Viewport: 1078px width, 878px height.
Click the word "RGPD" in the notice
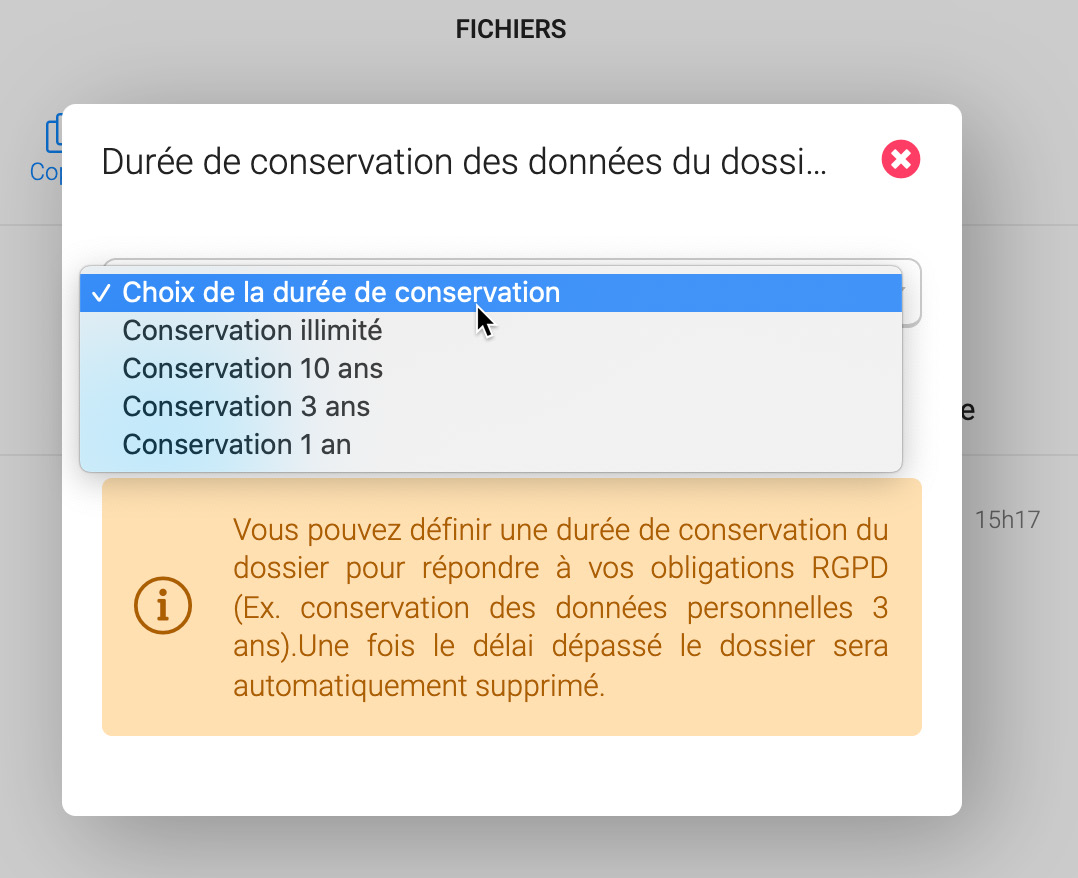coord(845,568)
